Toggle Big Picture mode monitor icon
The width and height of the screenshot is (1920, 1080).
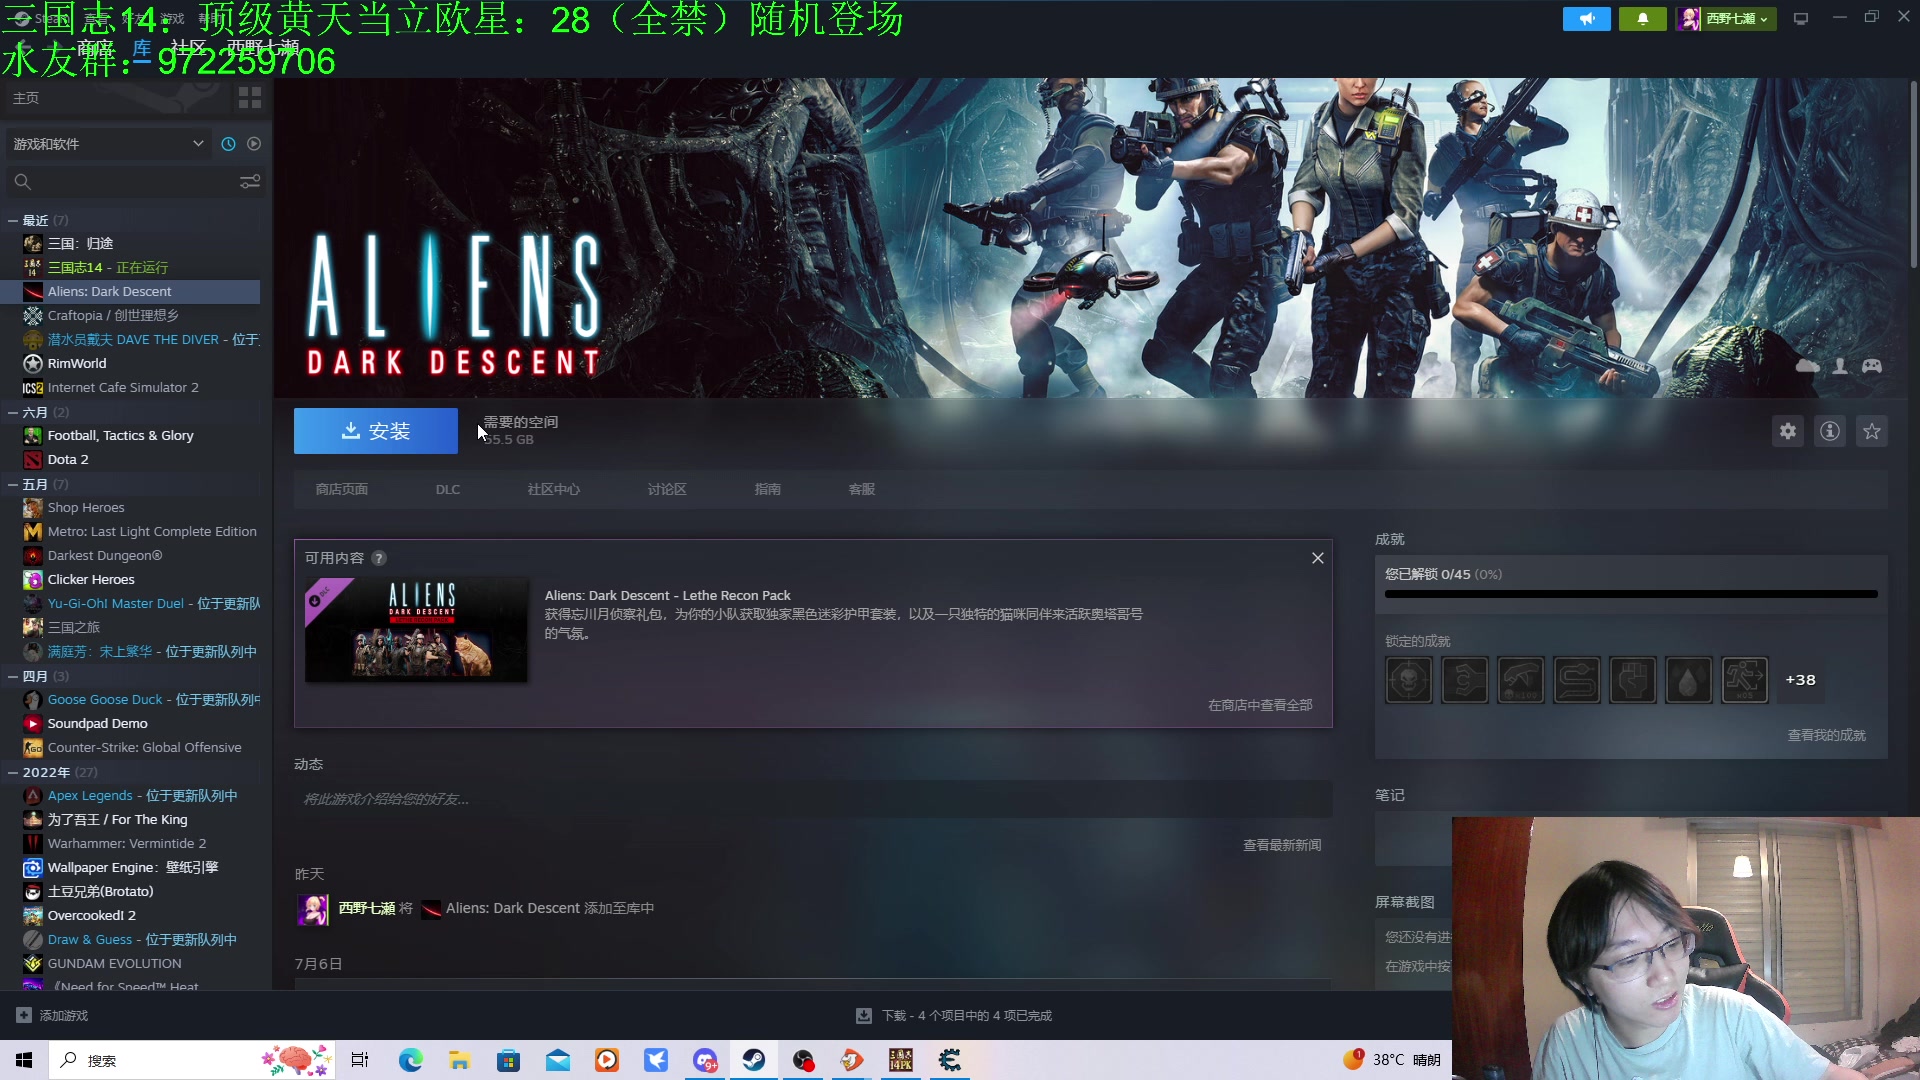[x=1801, y=19]
